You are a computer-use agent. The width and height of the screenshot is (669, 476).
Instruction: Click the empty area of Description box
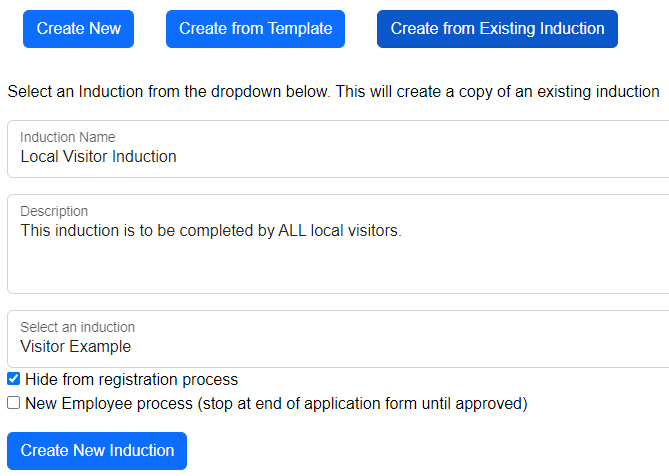(338, 267)
